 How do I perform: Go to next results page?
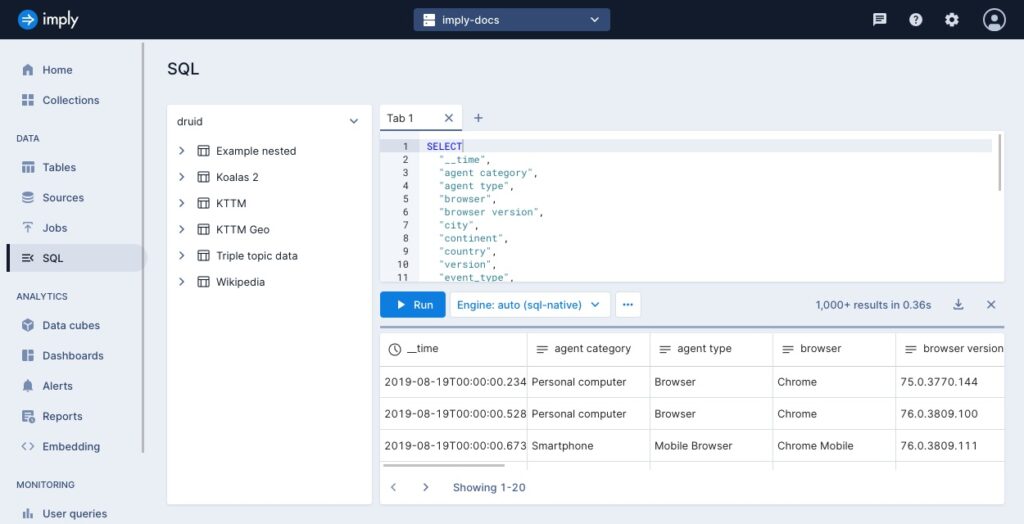[x=426, y=487]
